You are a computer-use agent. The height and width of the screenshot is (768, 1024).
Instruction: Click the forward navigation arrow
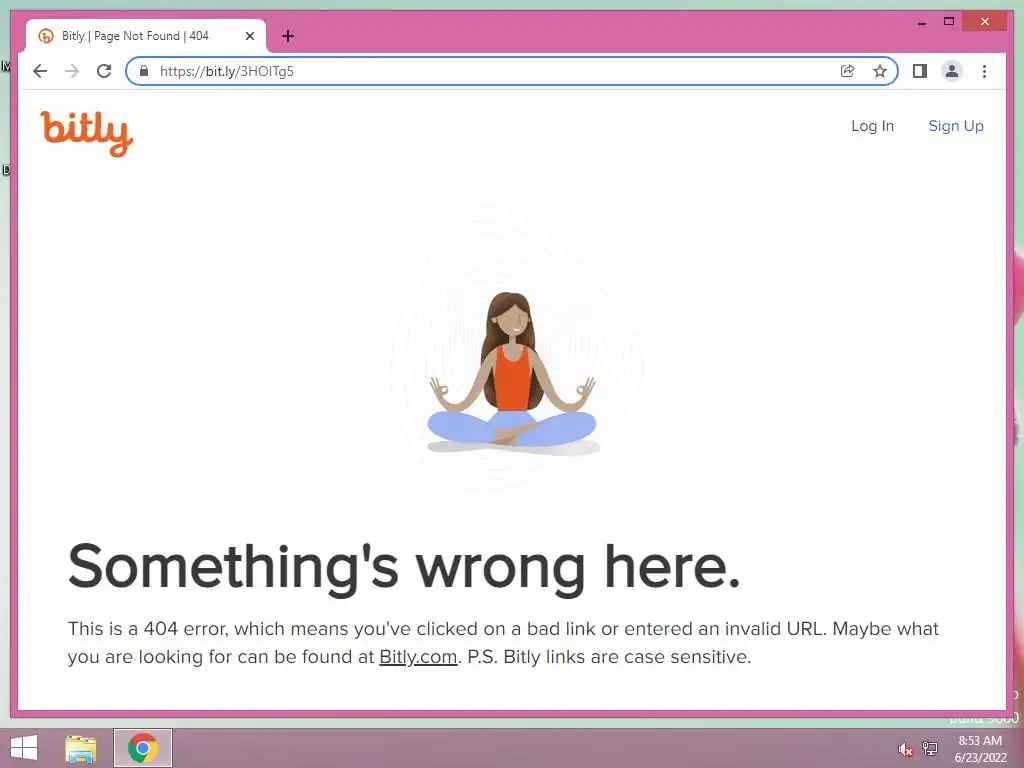pyautogui.click(x=72, y=71)
